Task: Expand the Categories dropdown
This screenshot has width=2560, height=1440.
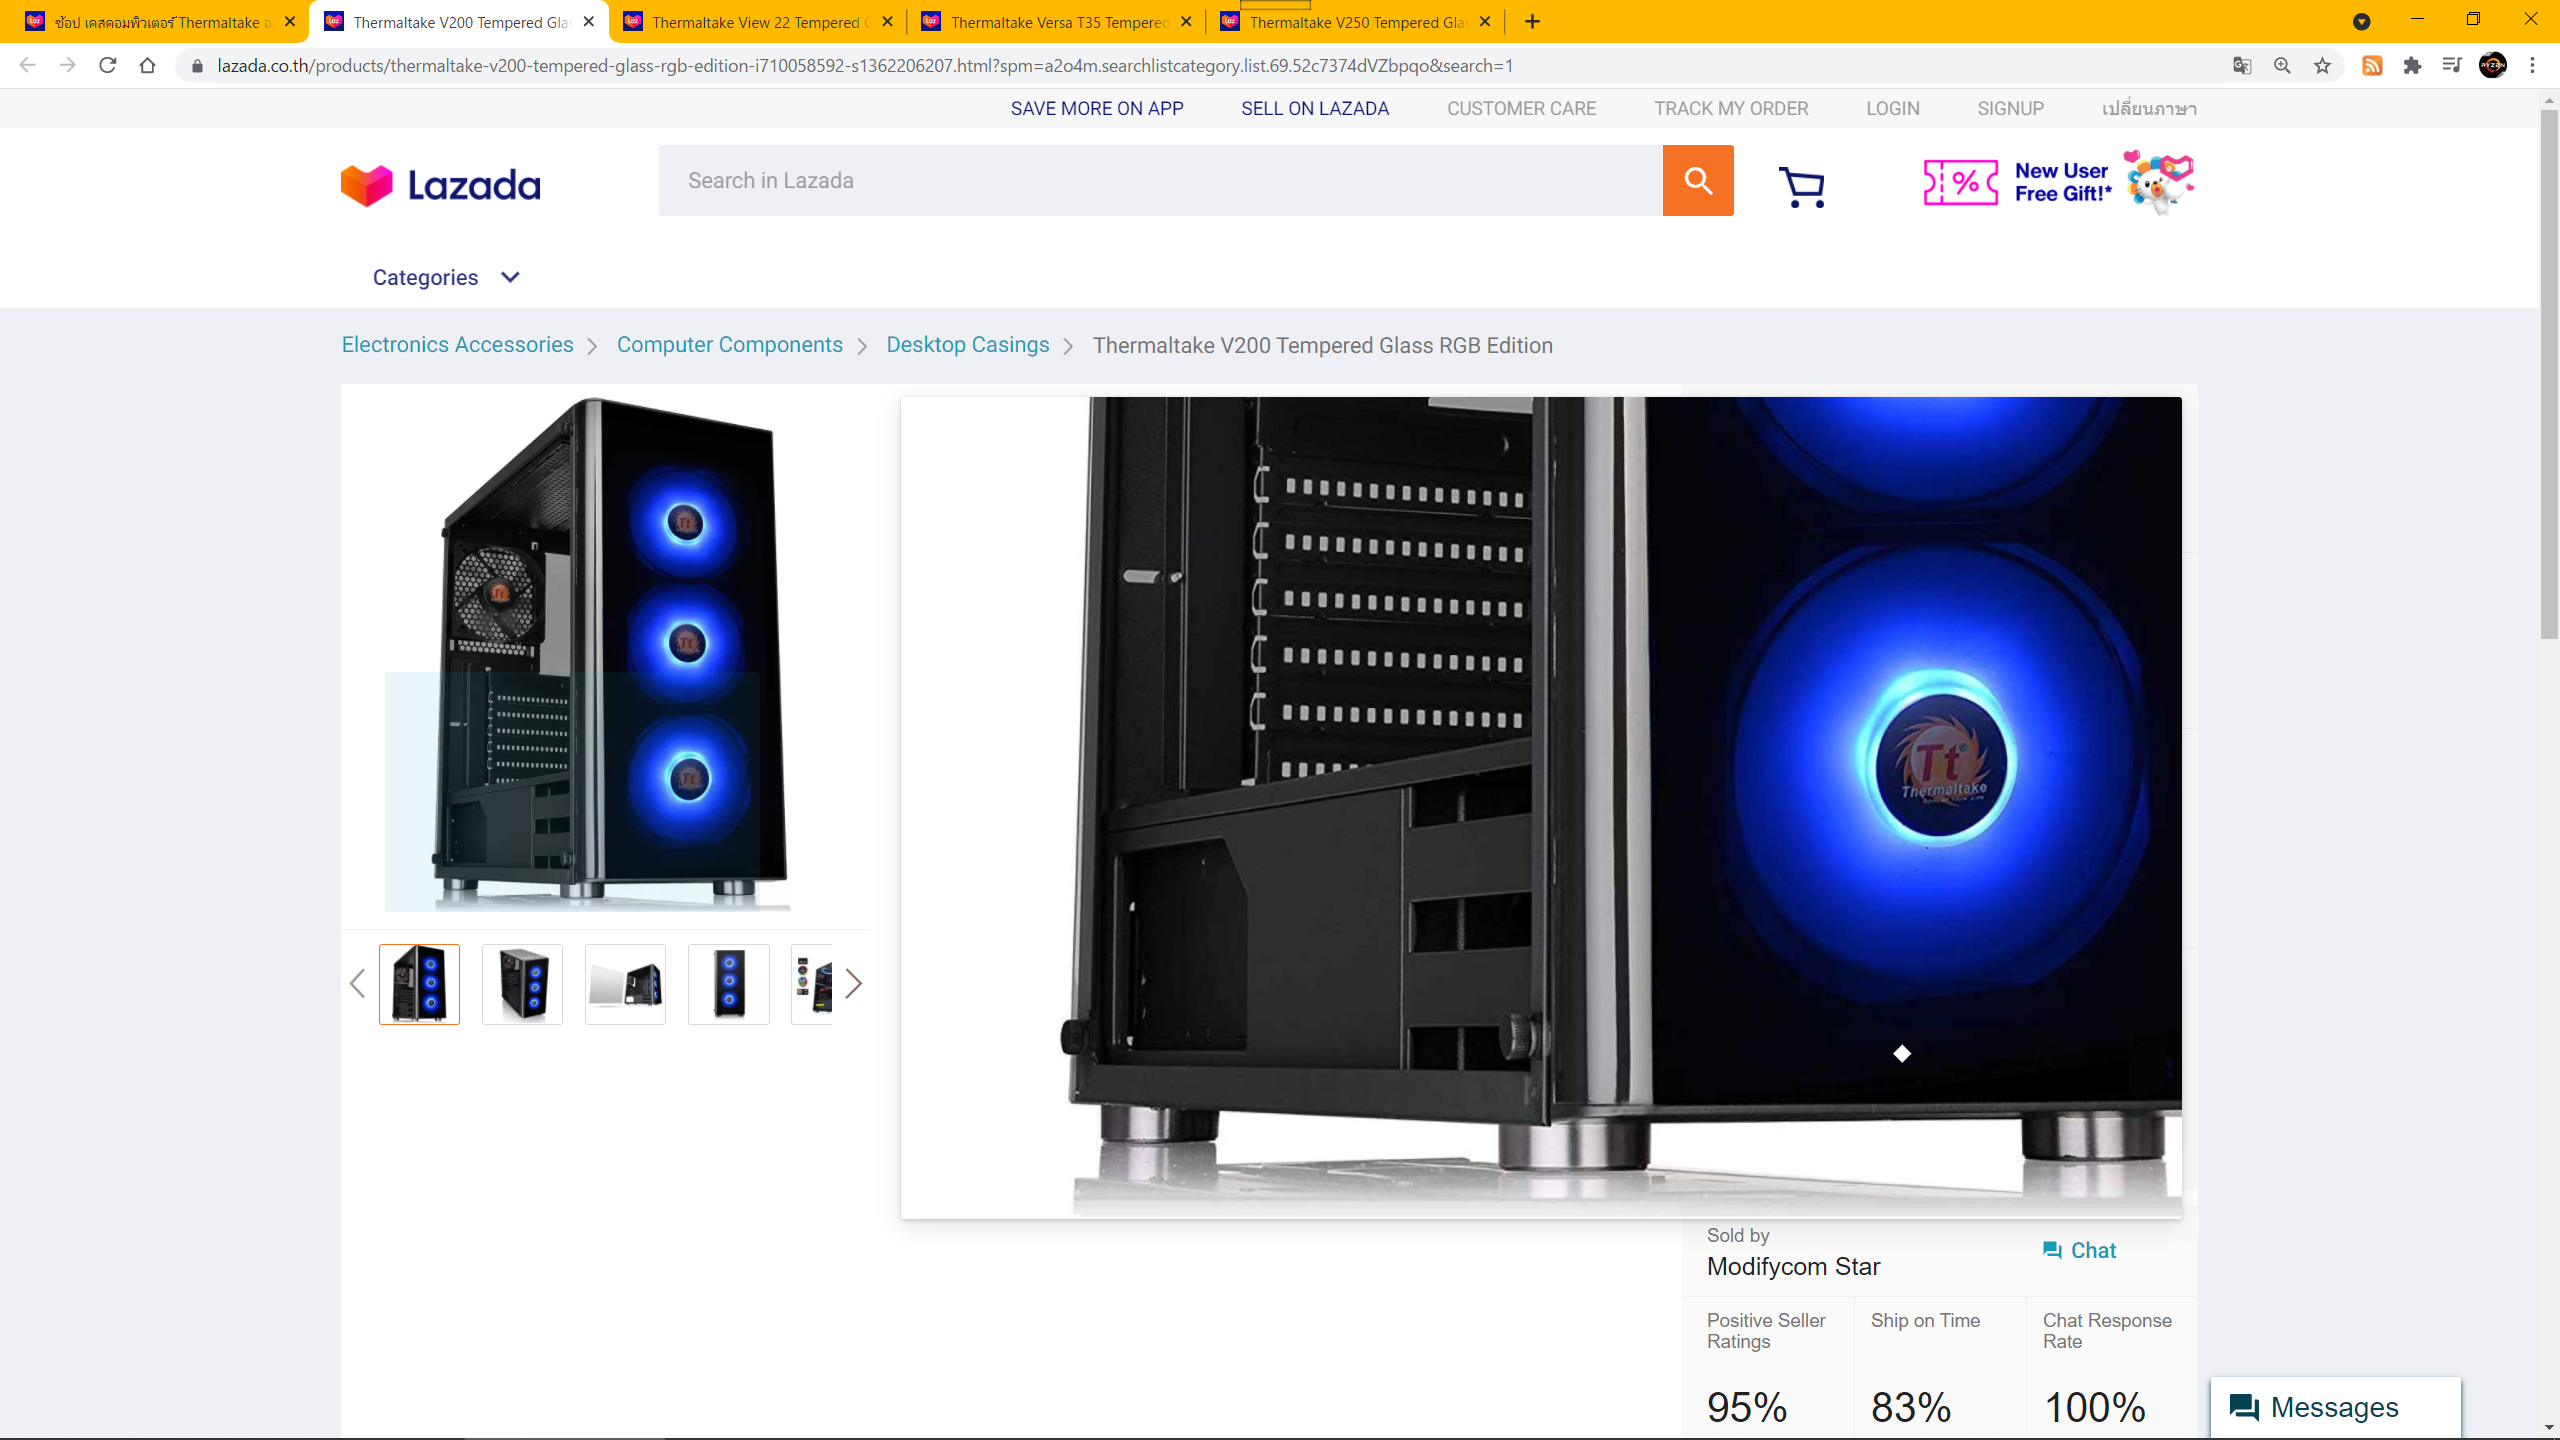Action: coord(446,278)
